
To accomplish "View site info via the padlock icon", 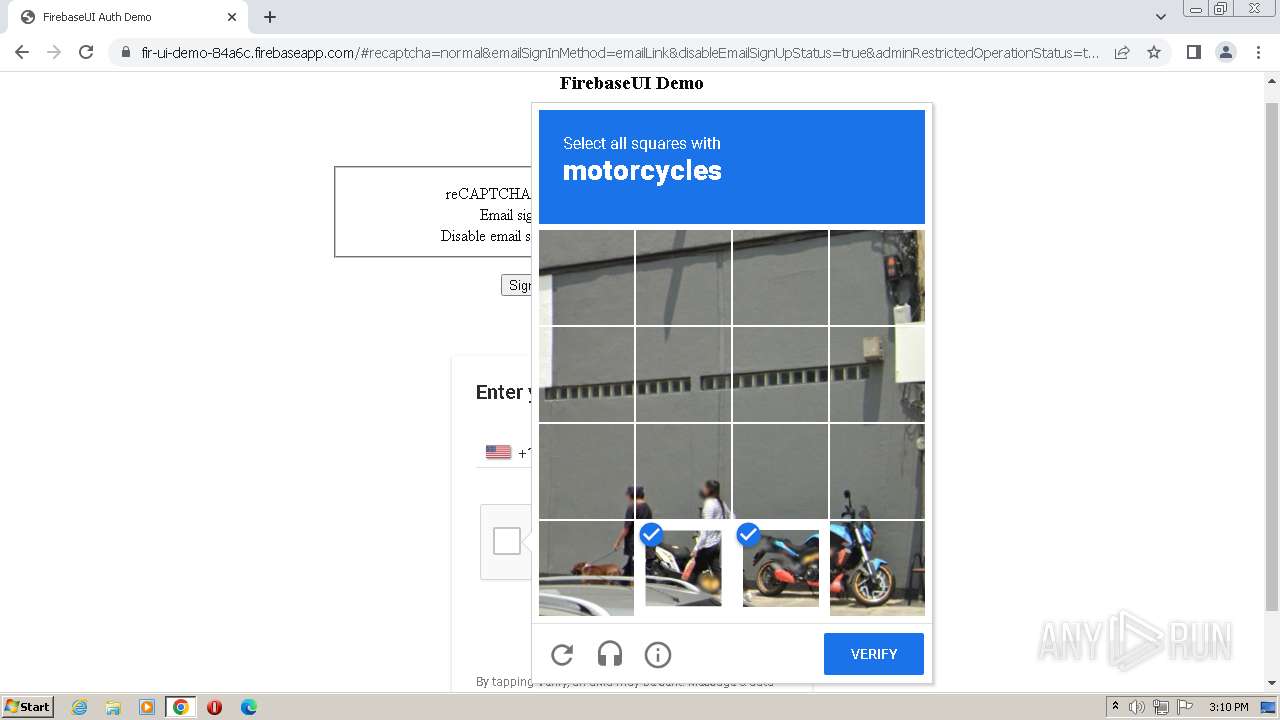I will click(x=125, y=52).
